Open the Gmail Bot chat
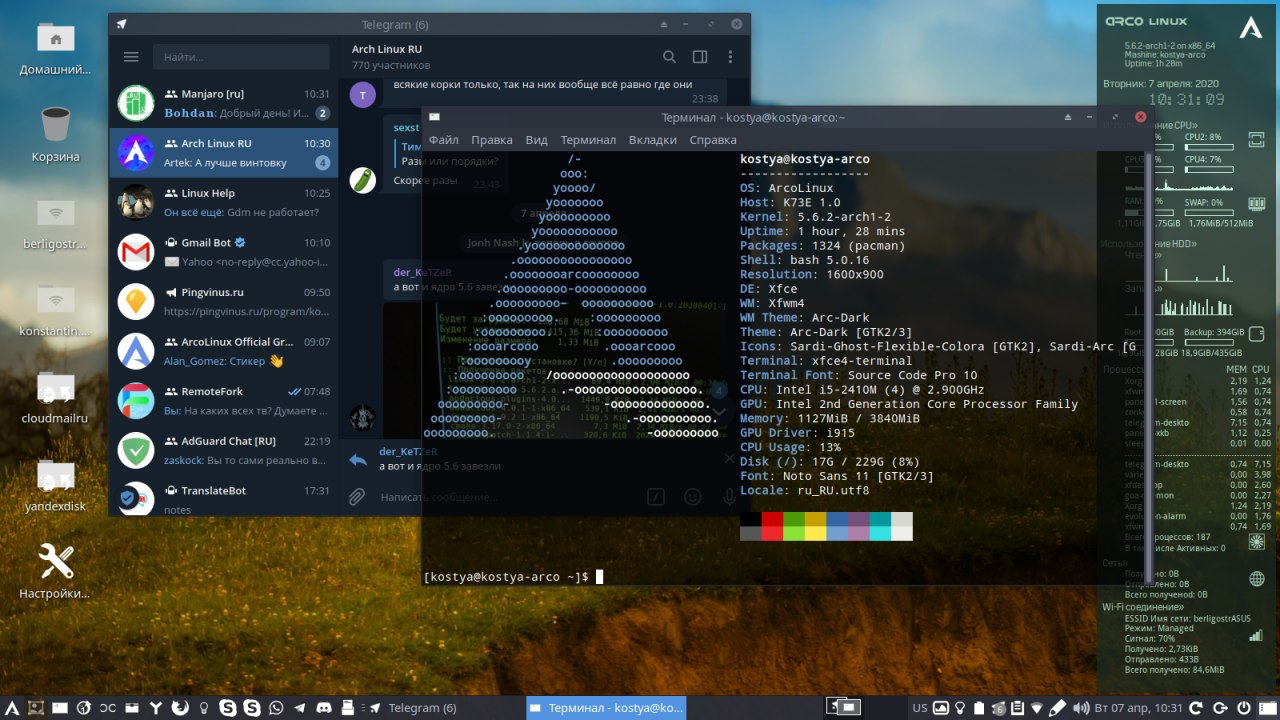The width and height of the screenshot is (1280, 720). point(224,252)
